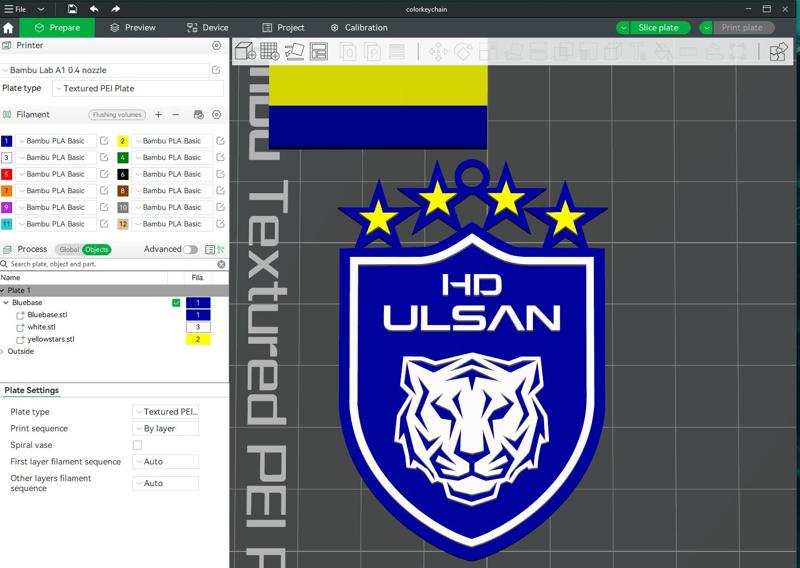
Task: Edit preset for filament 2
Action: tap(220, 141)
